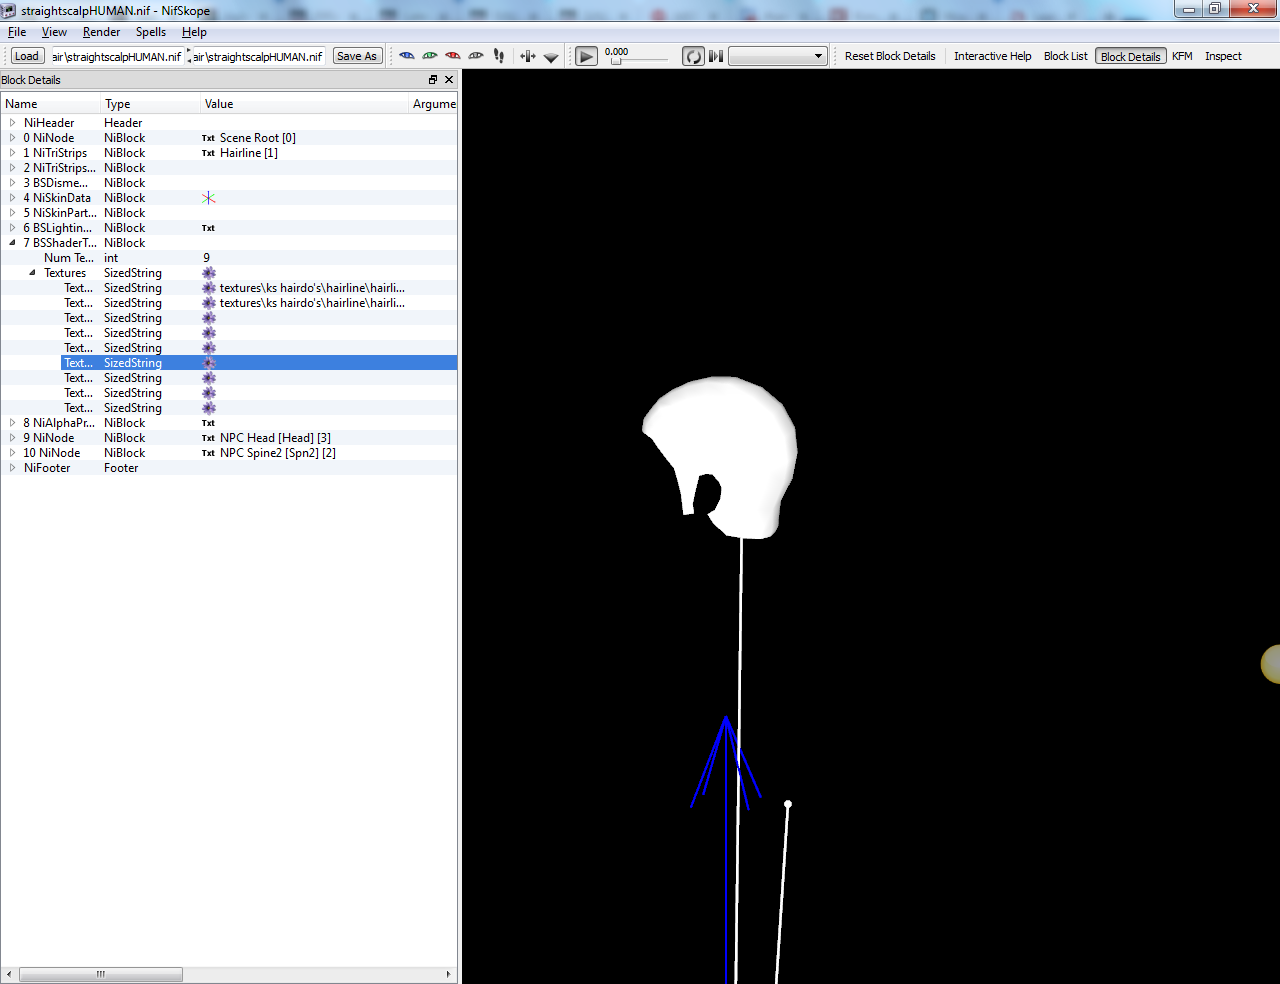1280x984 pixels.
Task: Sort by the Name column header
Action: click(x=50, y=104)
